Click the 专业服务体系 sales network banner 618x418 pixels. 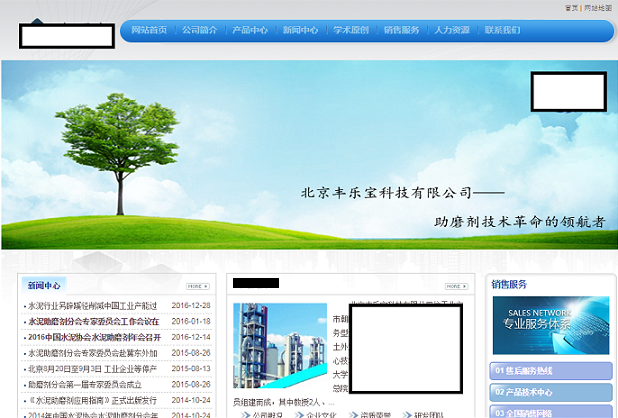point(550,325)
